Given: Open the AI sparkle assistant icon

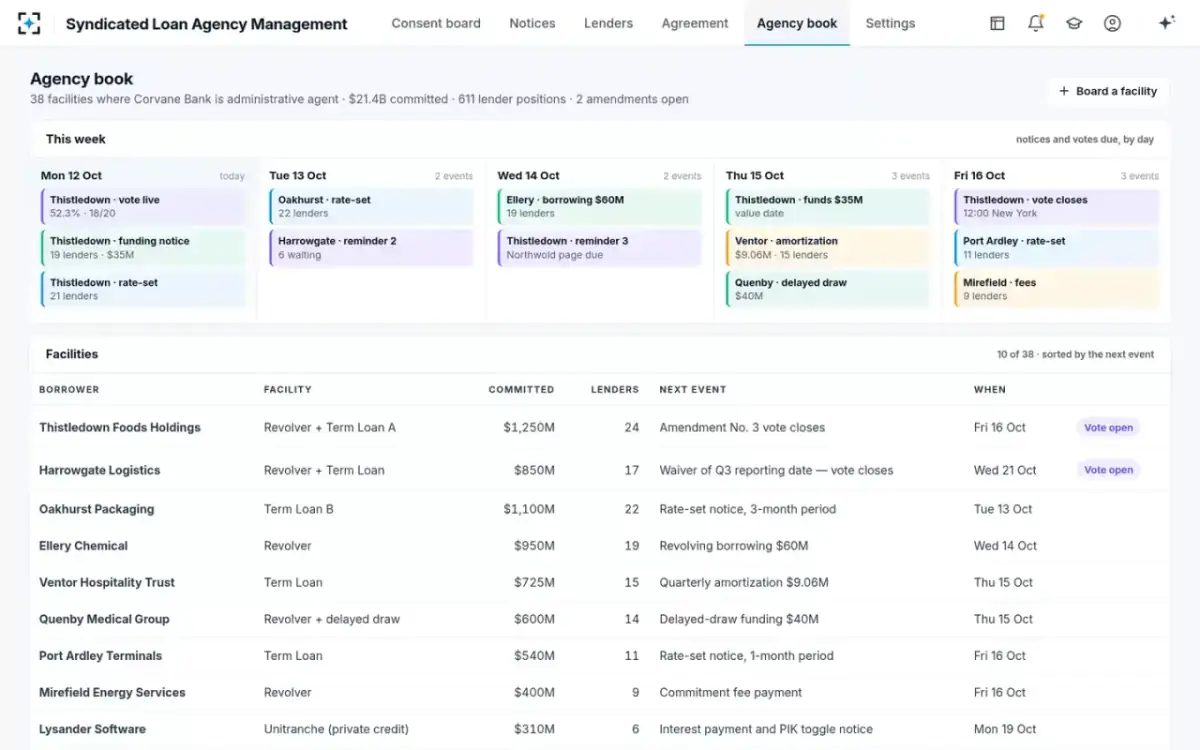Looking at the screenshot, I should pos(1166,23).
